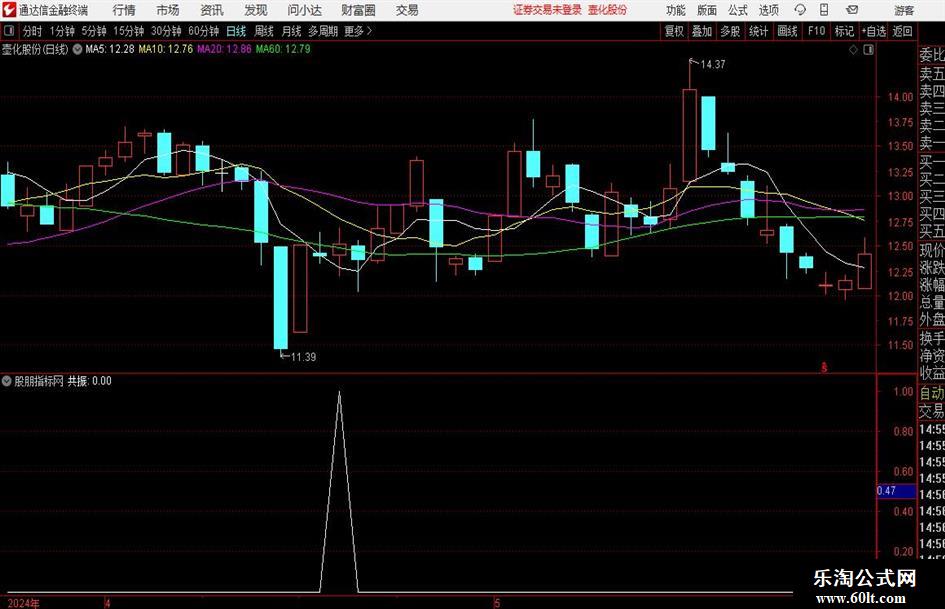Switch to the 分时 period tab
The width and height of the screenshot is (945, 609).
point(32,31)
